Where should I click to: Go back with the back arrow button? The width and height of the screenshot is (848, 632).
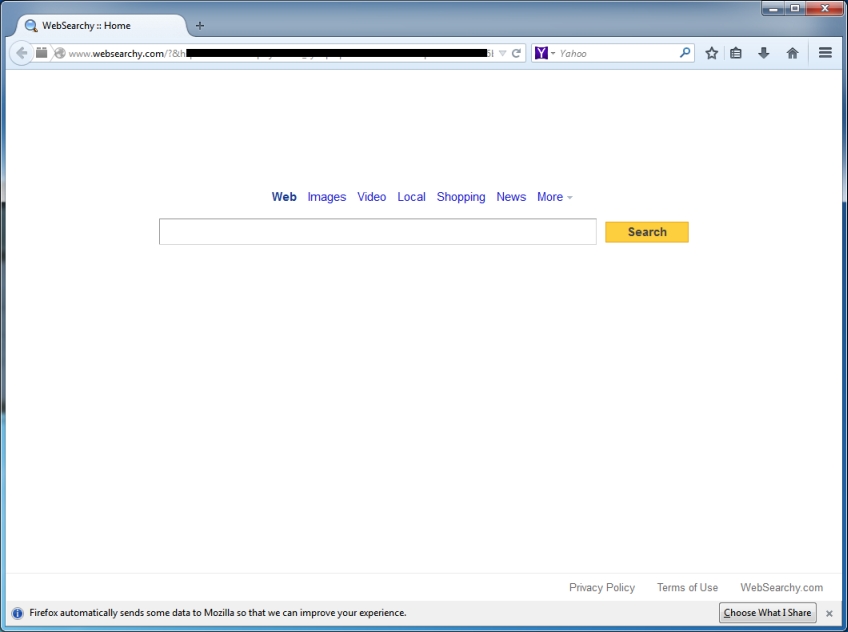21,53
